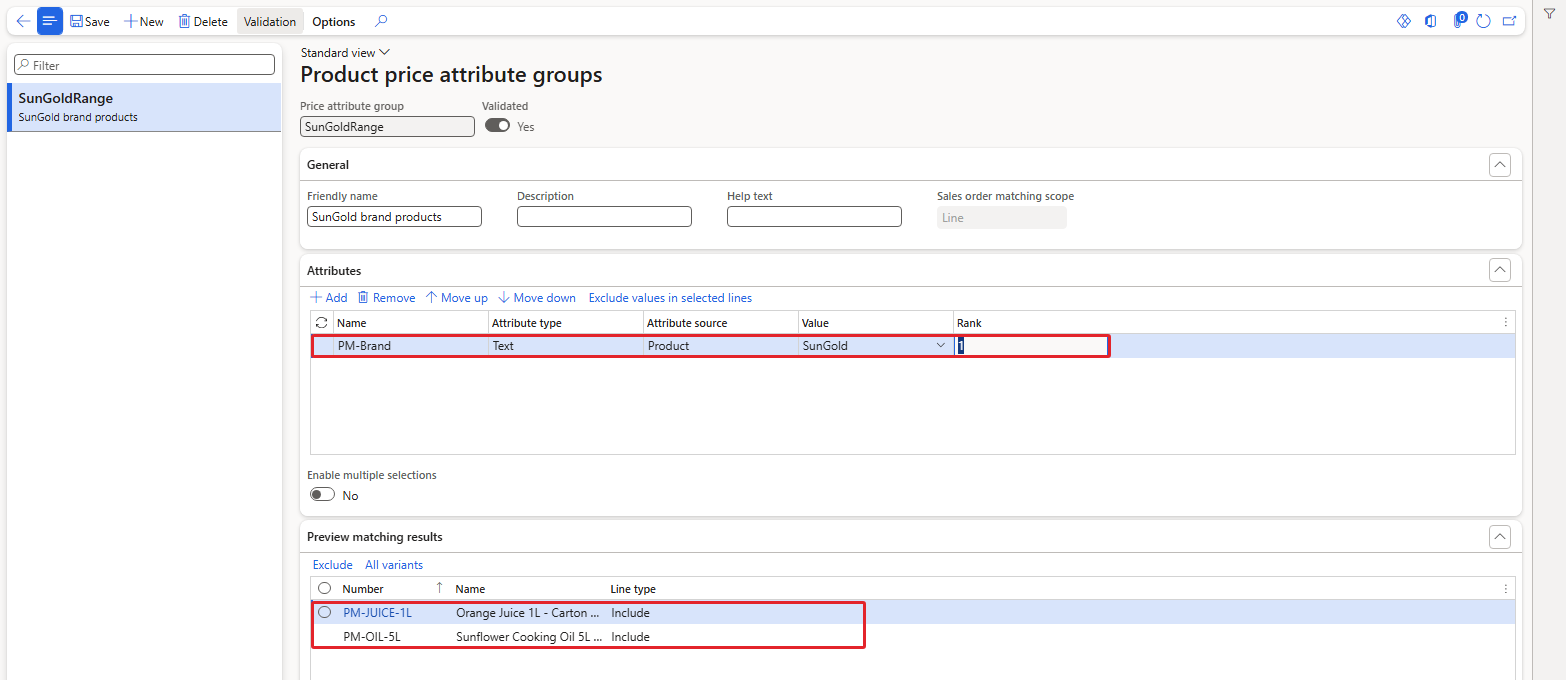Delete the current record
The width and height of the screenshot is (1566, 680).
click(x=203, y=21)
